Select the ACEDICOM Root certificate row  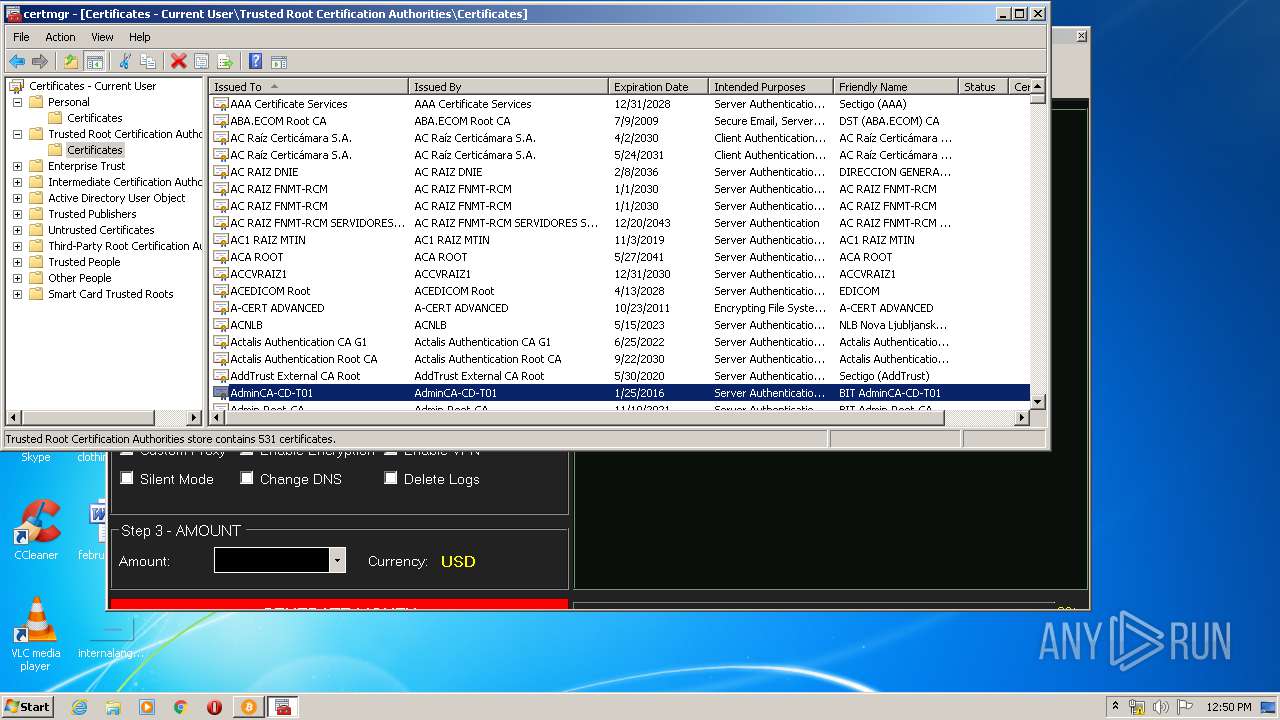(620, 291)
